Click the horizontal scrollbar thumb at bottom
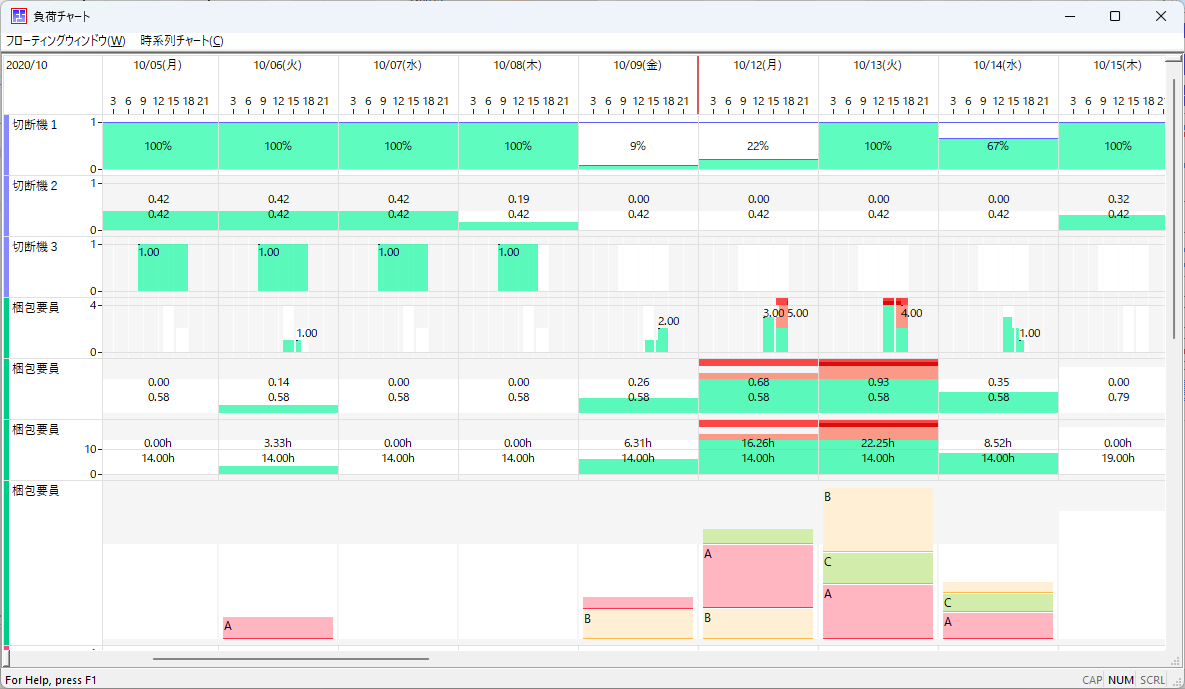 tap(291, 659)
